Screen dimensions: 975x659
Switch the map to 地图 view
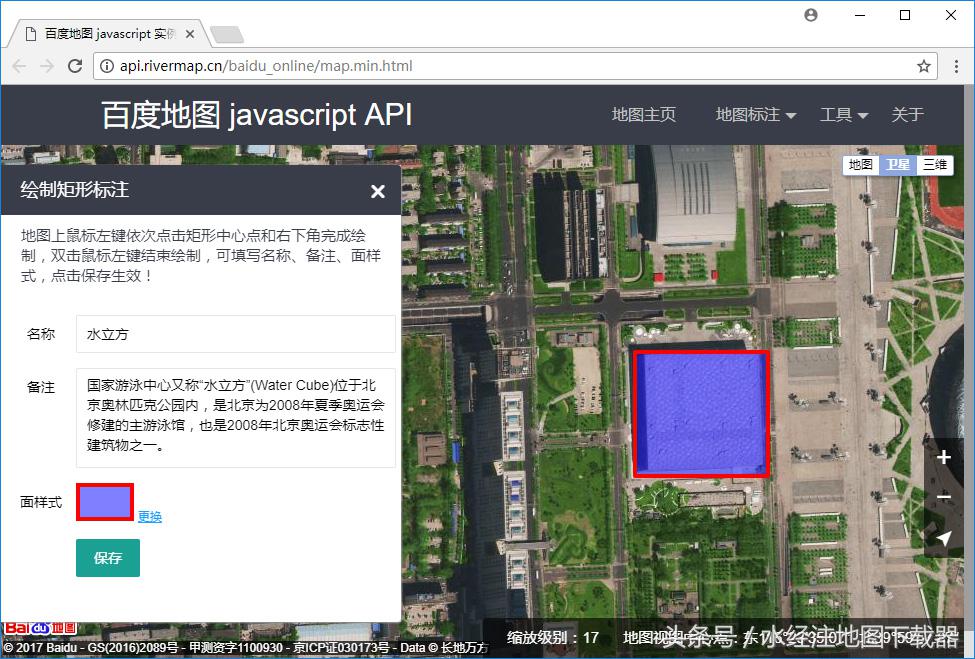[860, 164]
